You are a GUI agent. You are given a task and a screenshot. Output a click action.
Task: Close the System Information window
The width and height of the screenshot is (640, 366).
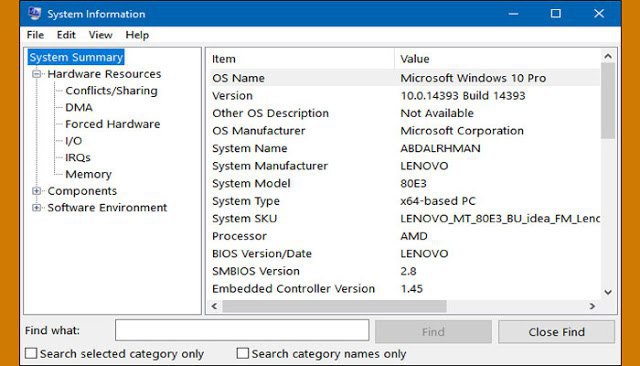(599, 14)
